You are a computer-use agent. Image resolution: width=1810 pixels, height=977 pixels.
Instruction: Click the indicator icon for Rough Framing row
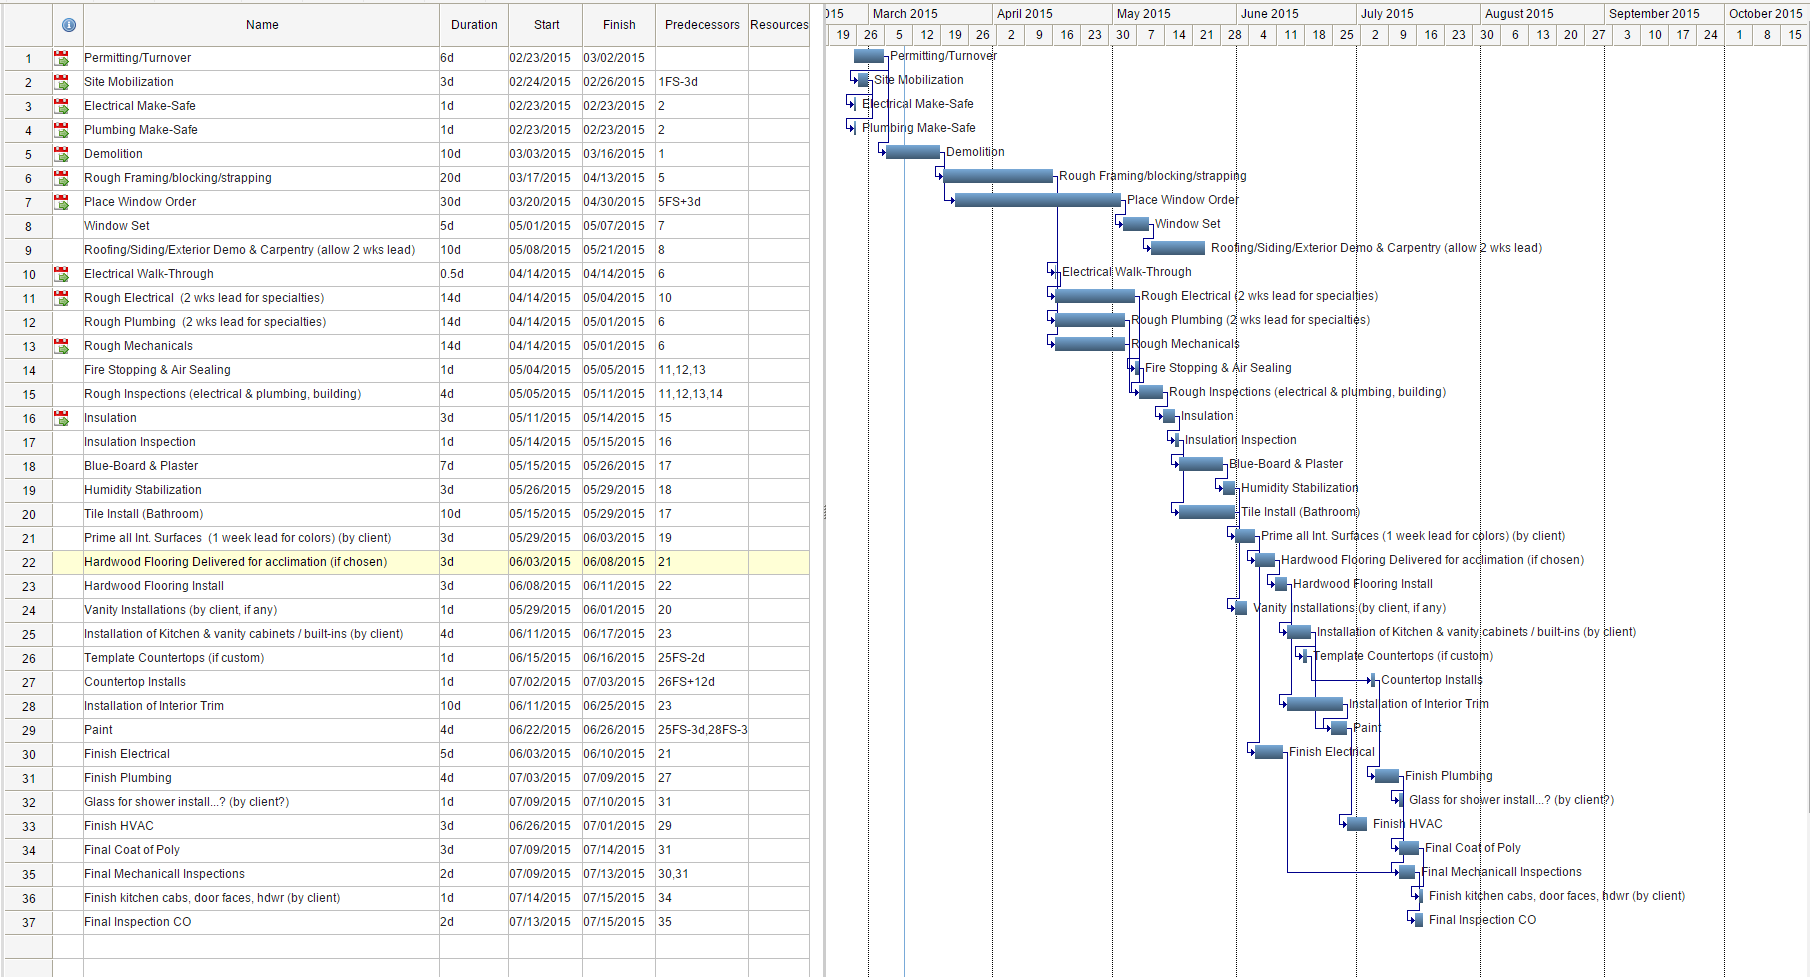pos(62,178)
